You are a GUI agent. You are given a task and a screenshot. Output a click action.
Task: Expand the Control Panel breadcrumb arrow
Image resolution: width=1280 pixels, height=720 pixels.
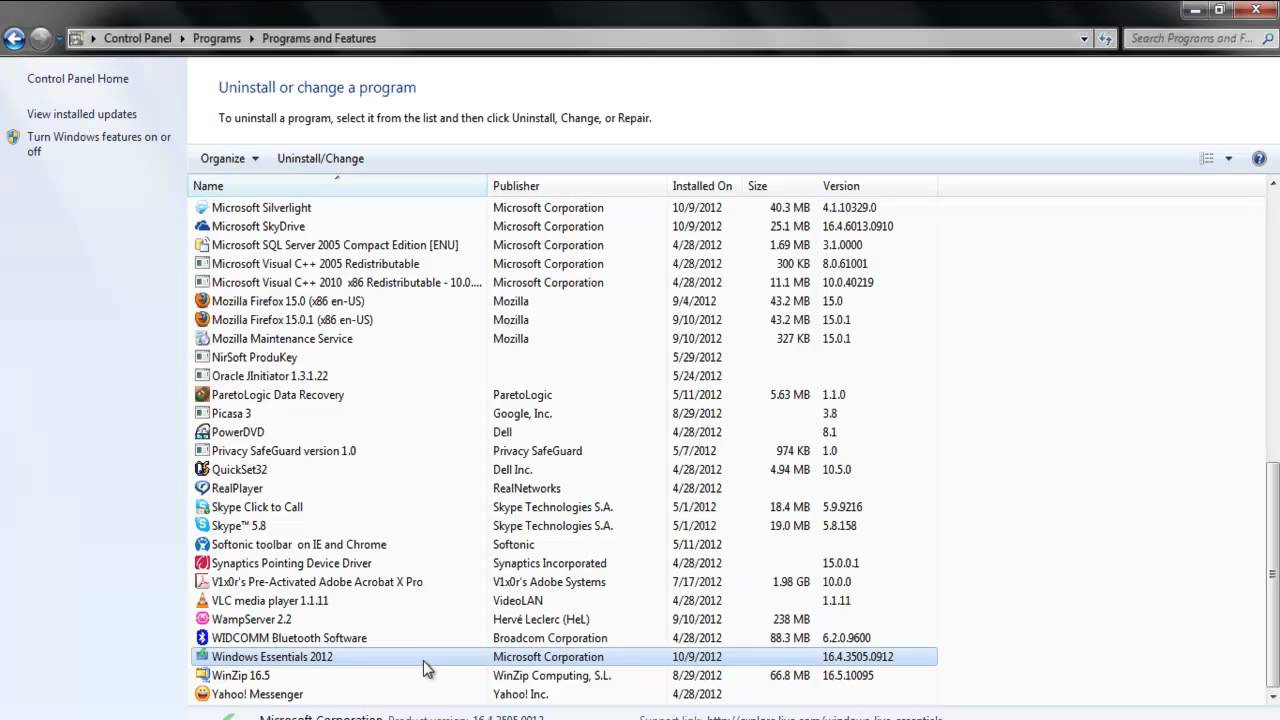click(182, 39)
